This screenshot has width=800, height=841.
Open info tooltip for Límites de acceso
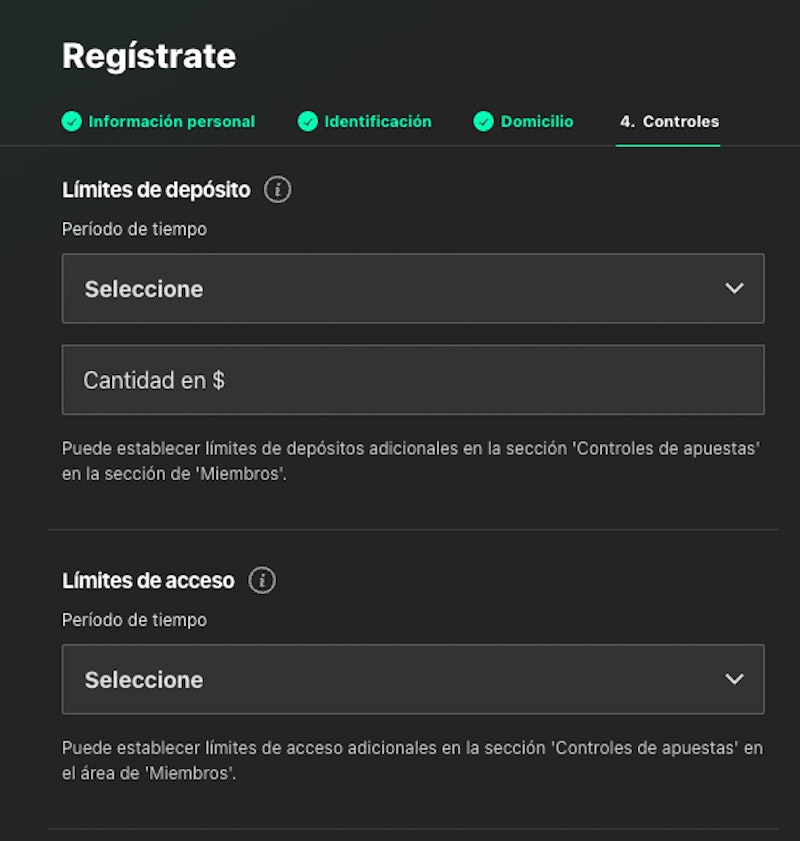[262, 580]
